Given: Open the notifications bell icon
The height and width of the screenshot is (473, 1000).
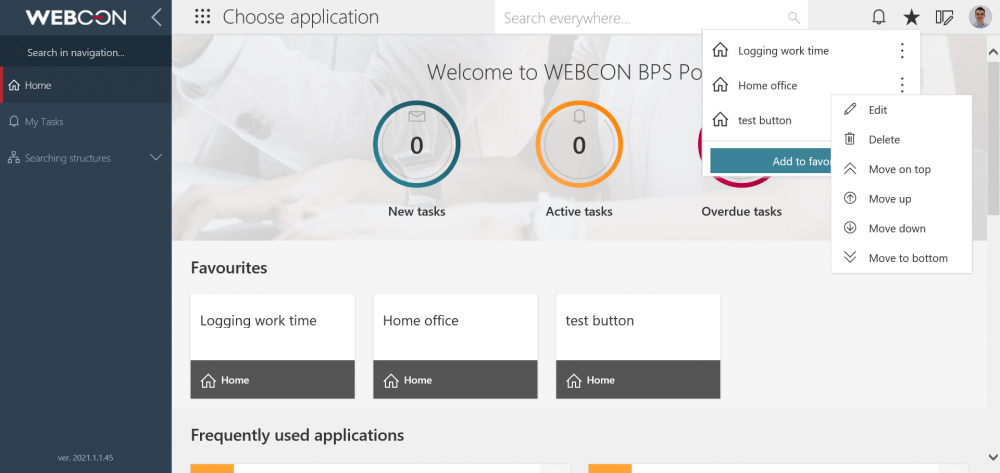Looking at the screenshot, I should click(x=879, y=17).
